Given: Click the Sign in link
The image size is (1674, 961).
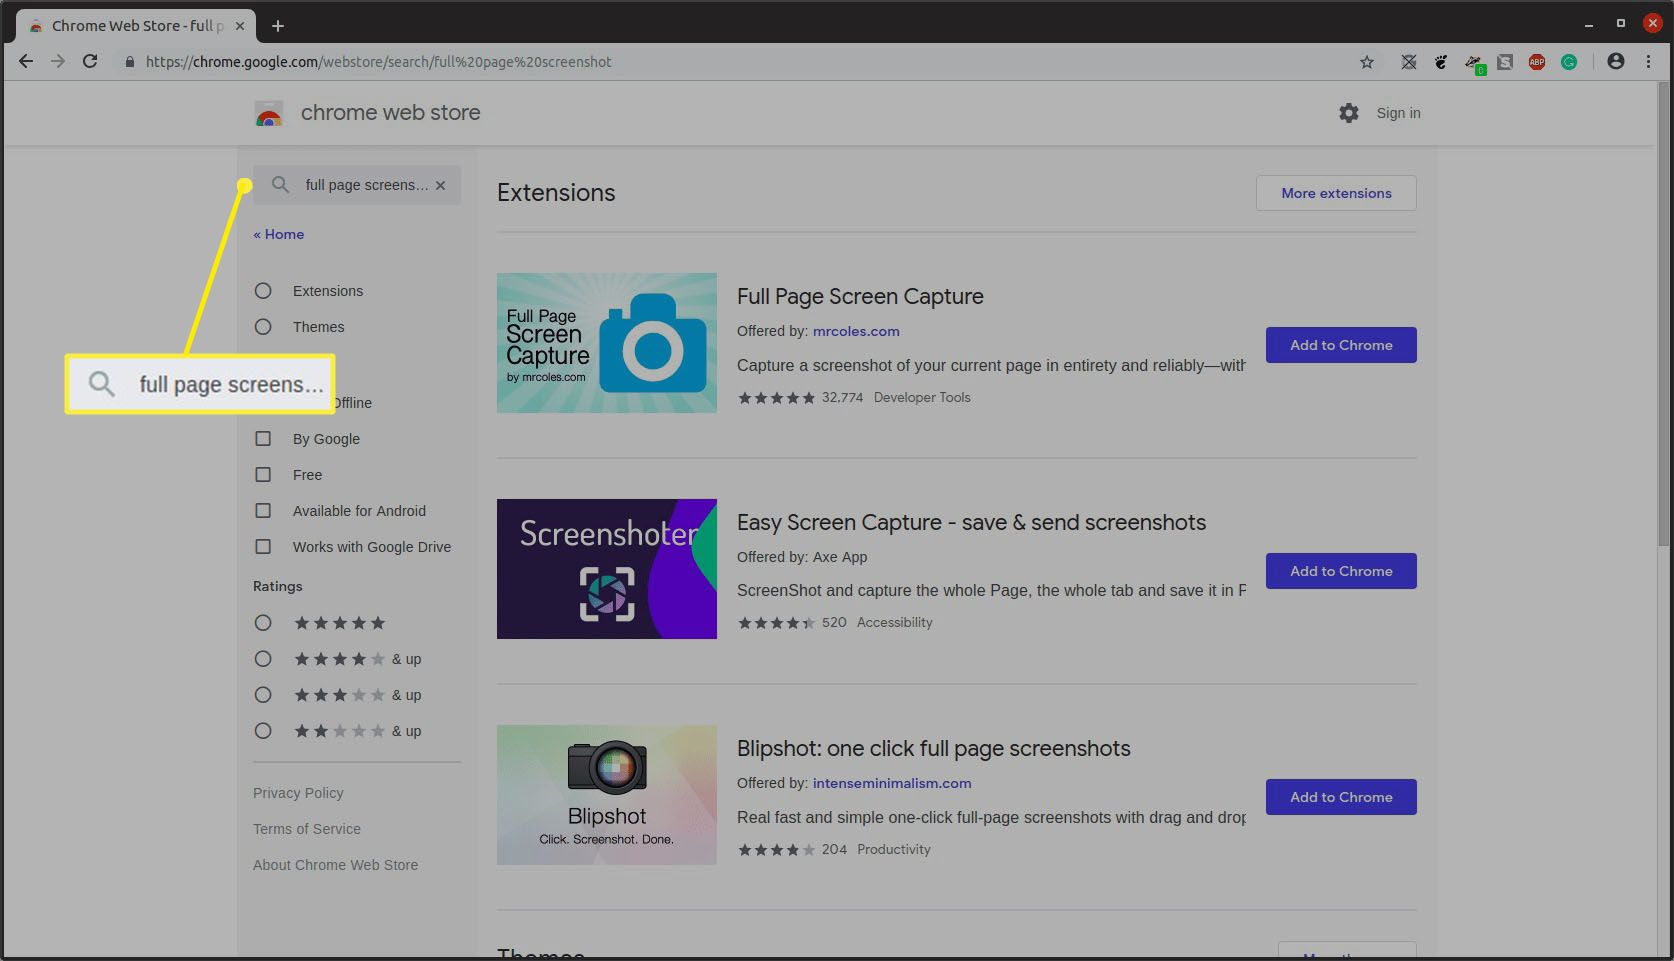Looking at the screenshot, I should point(1398,113).
